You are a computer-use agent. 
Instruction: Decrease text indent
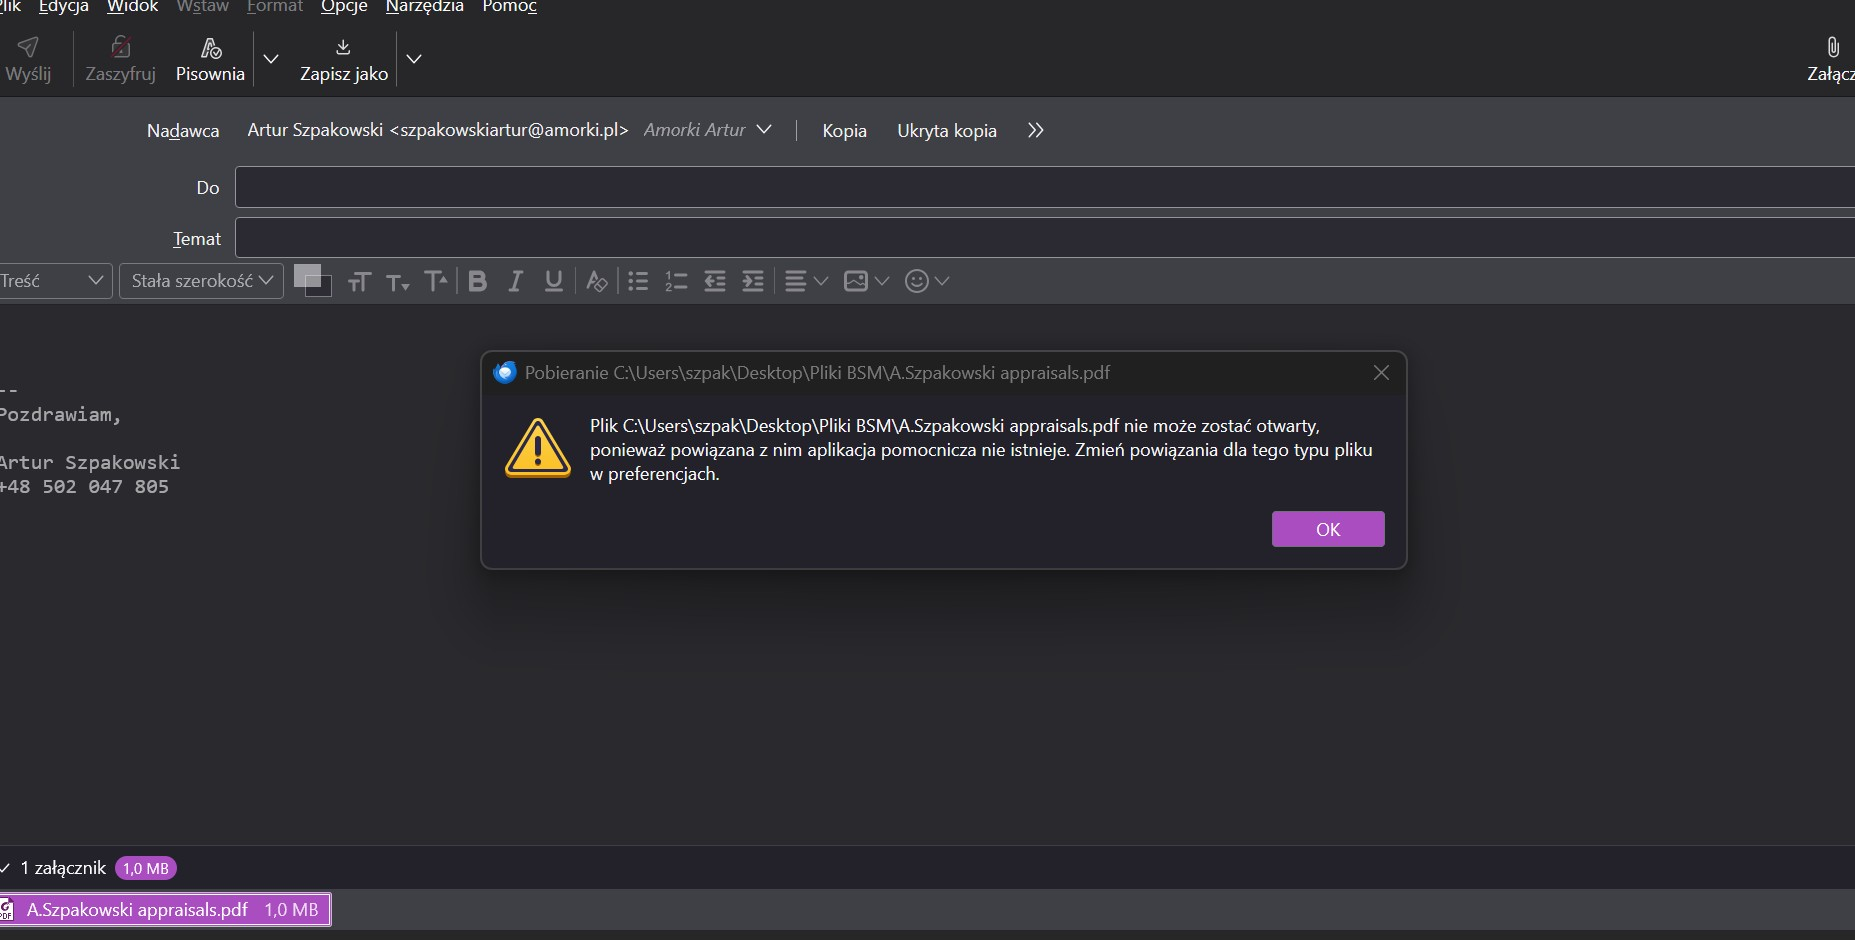coord(715,282)
